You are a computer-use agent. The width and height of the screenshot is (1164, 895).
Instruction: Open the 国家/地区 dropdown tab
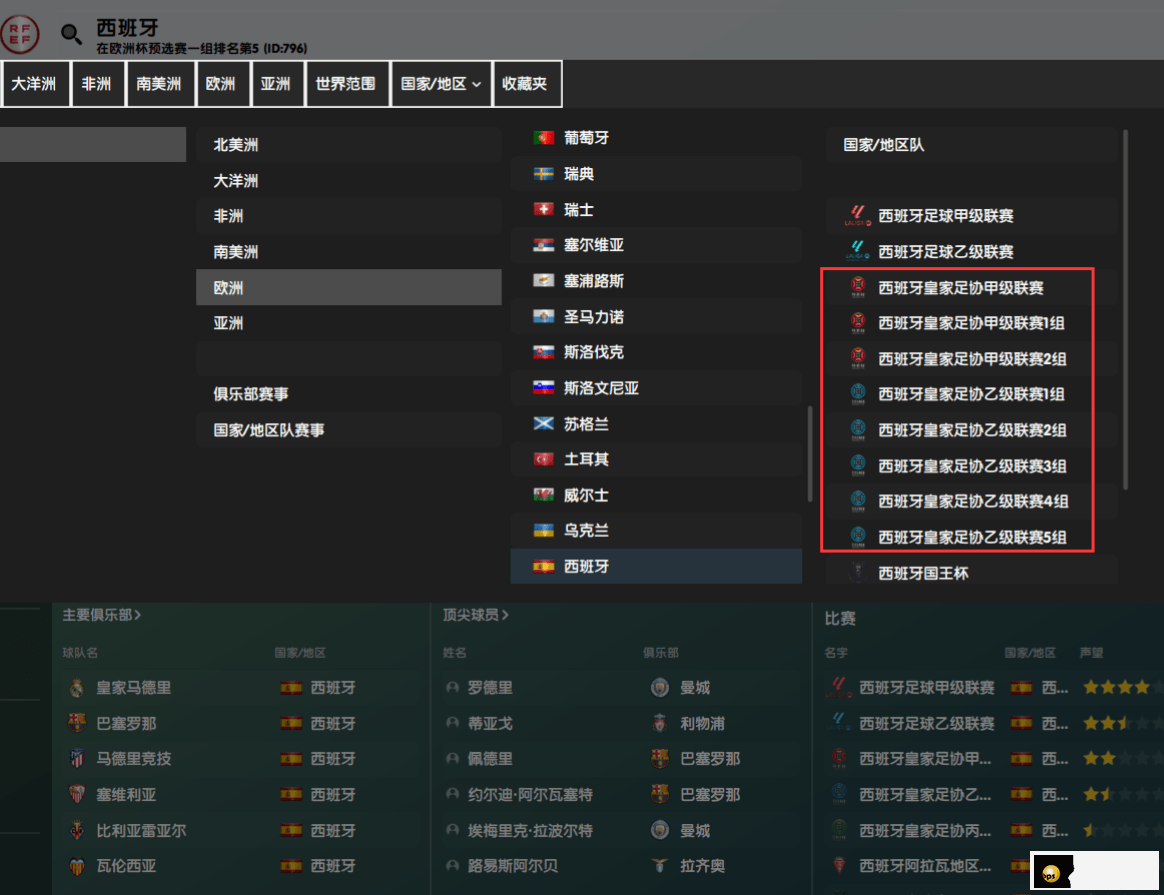click(x=441, y=84)
